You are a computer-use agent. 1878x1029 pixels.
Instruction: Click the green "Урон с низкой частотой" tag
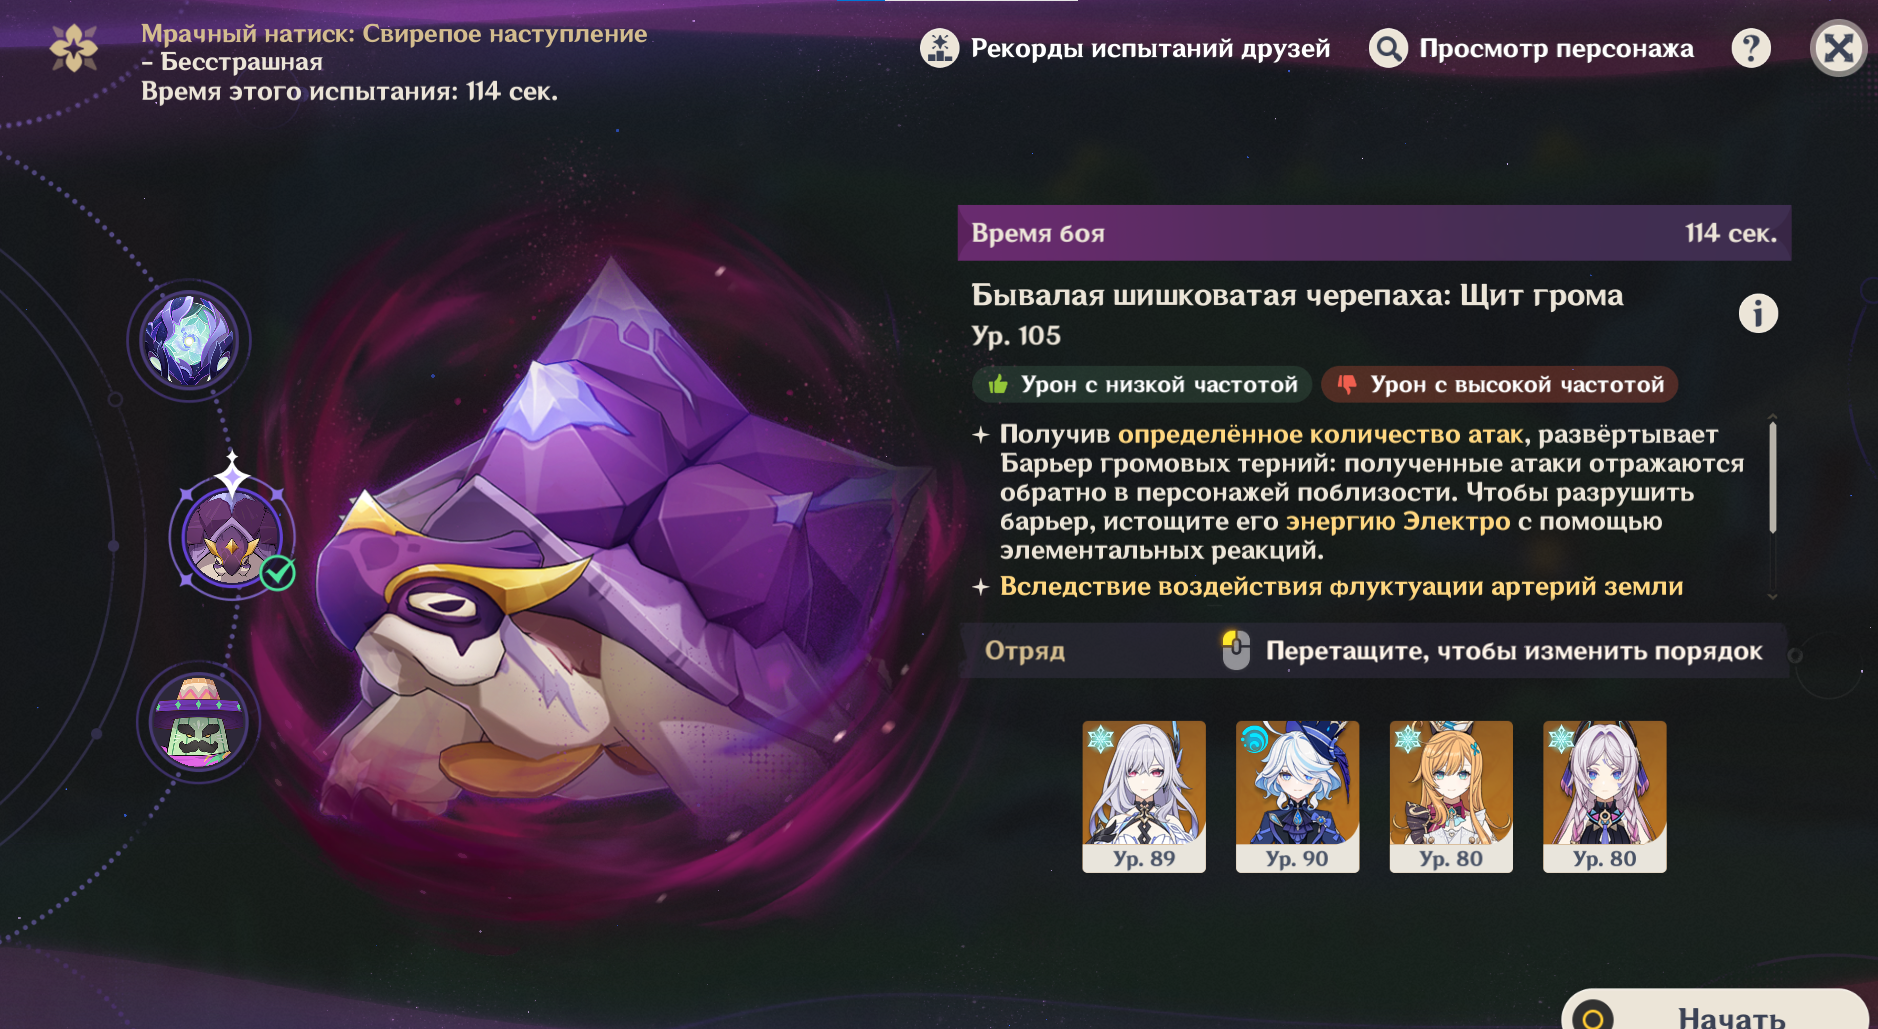point(1142,385)
